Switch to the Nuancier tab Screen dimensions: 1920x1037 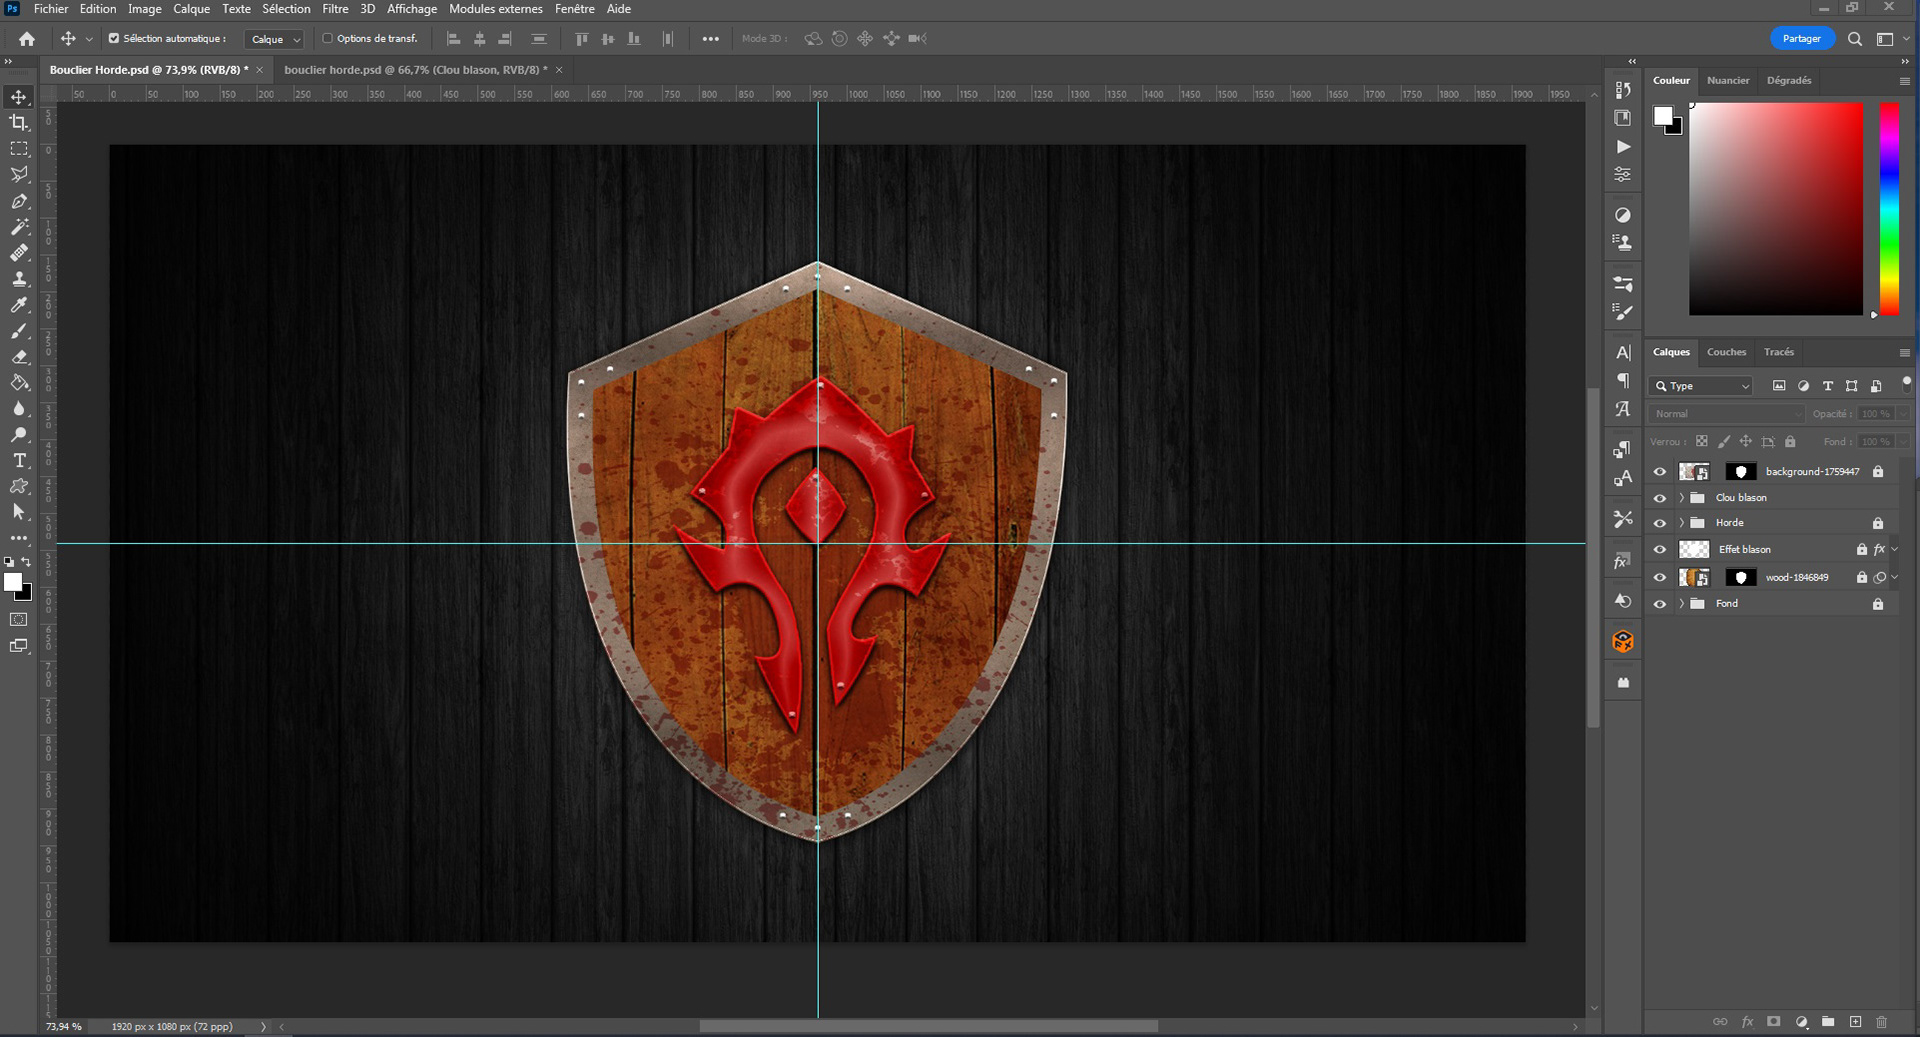(1728, 81)
